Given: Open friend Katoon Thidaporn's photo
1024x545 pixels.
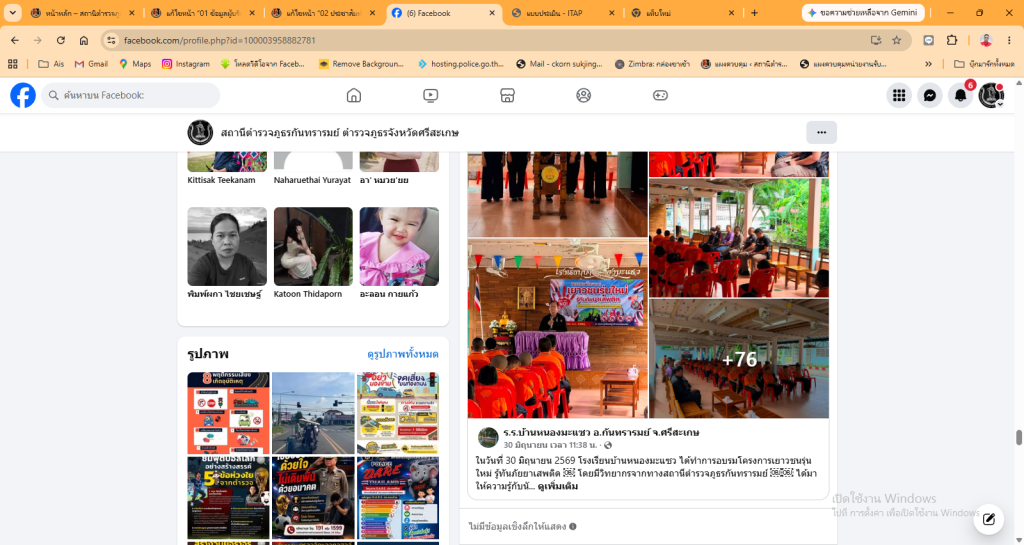Looking at the screenshot, I should click(313, 247).
